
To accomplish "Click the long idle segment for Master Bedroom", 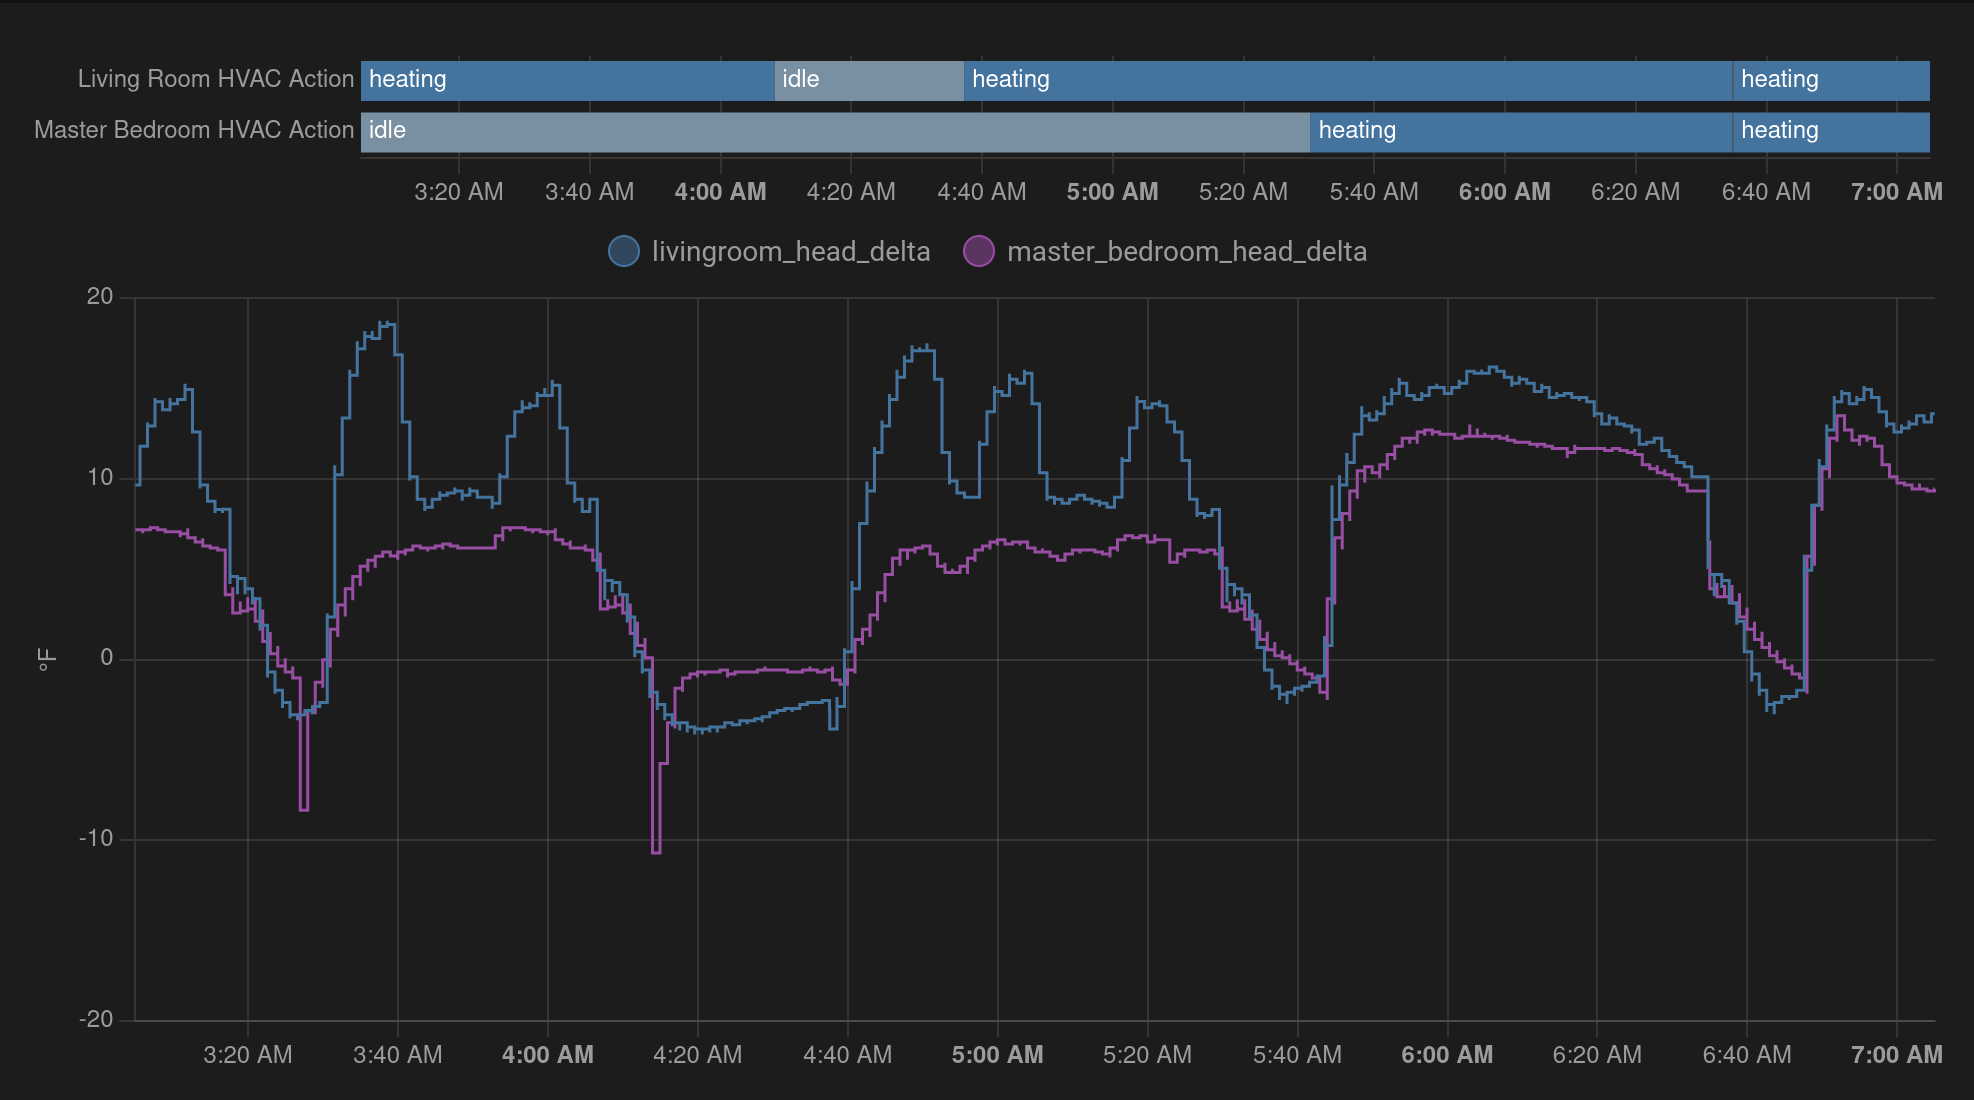I will coord(835,130).
